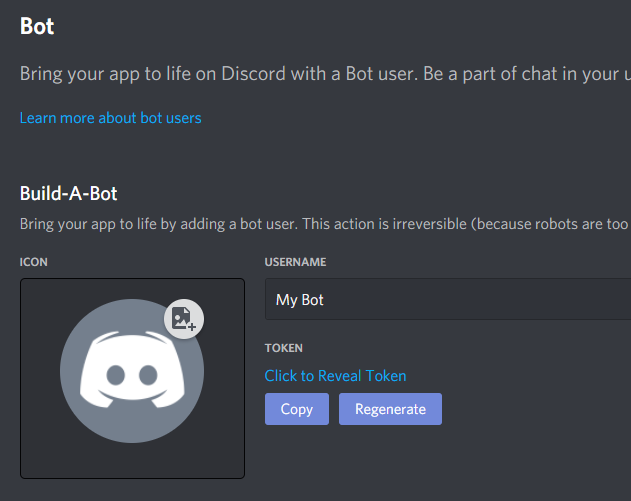Click the TOKEN field label
This screenshot has width=631, height=501.
tap(283, 348)
